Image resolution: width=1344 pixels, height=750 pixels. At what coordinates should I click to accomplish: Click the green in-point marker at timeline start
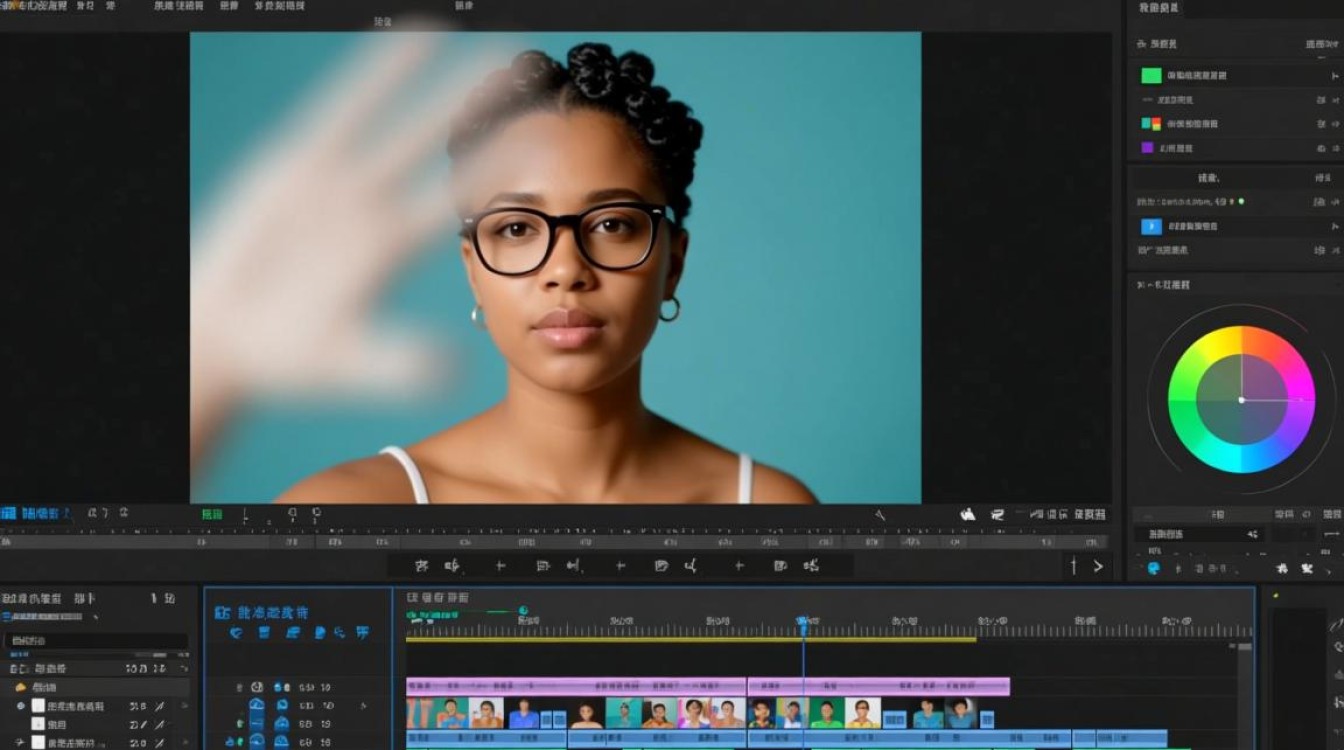pyautogui.click(x=411, y=612)
